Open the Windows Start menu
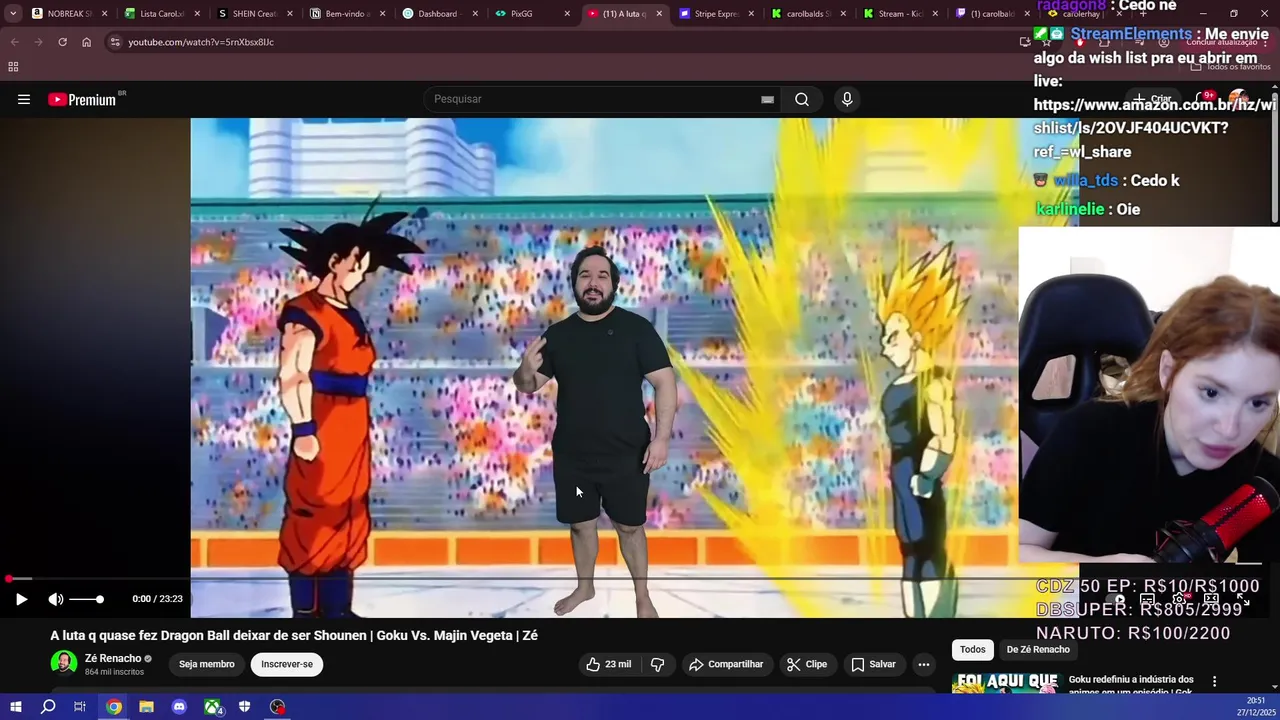This screenshot has width=1280, height=720. pyautogui.click(x=15, y=707)
